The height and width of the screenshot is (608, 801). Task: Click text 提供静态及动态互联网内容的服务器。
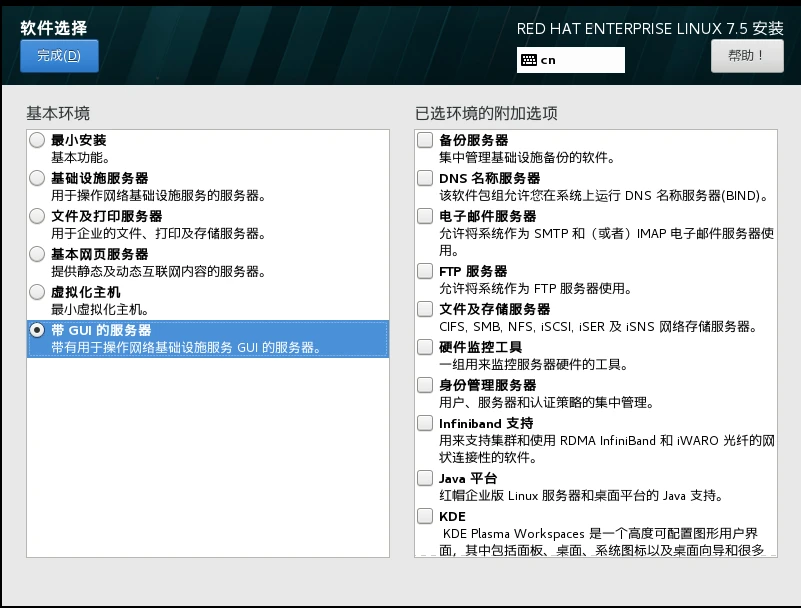pyautogui.click(x=158, y=271)
